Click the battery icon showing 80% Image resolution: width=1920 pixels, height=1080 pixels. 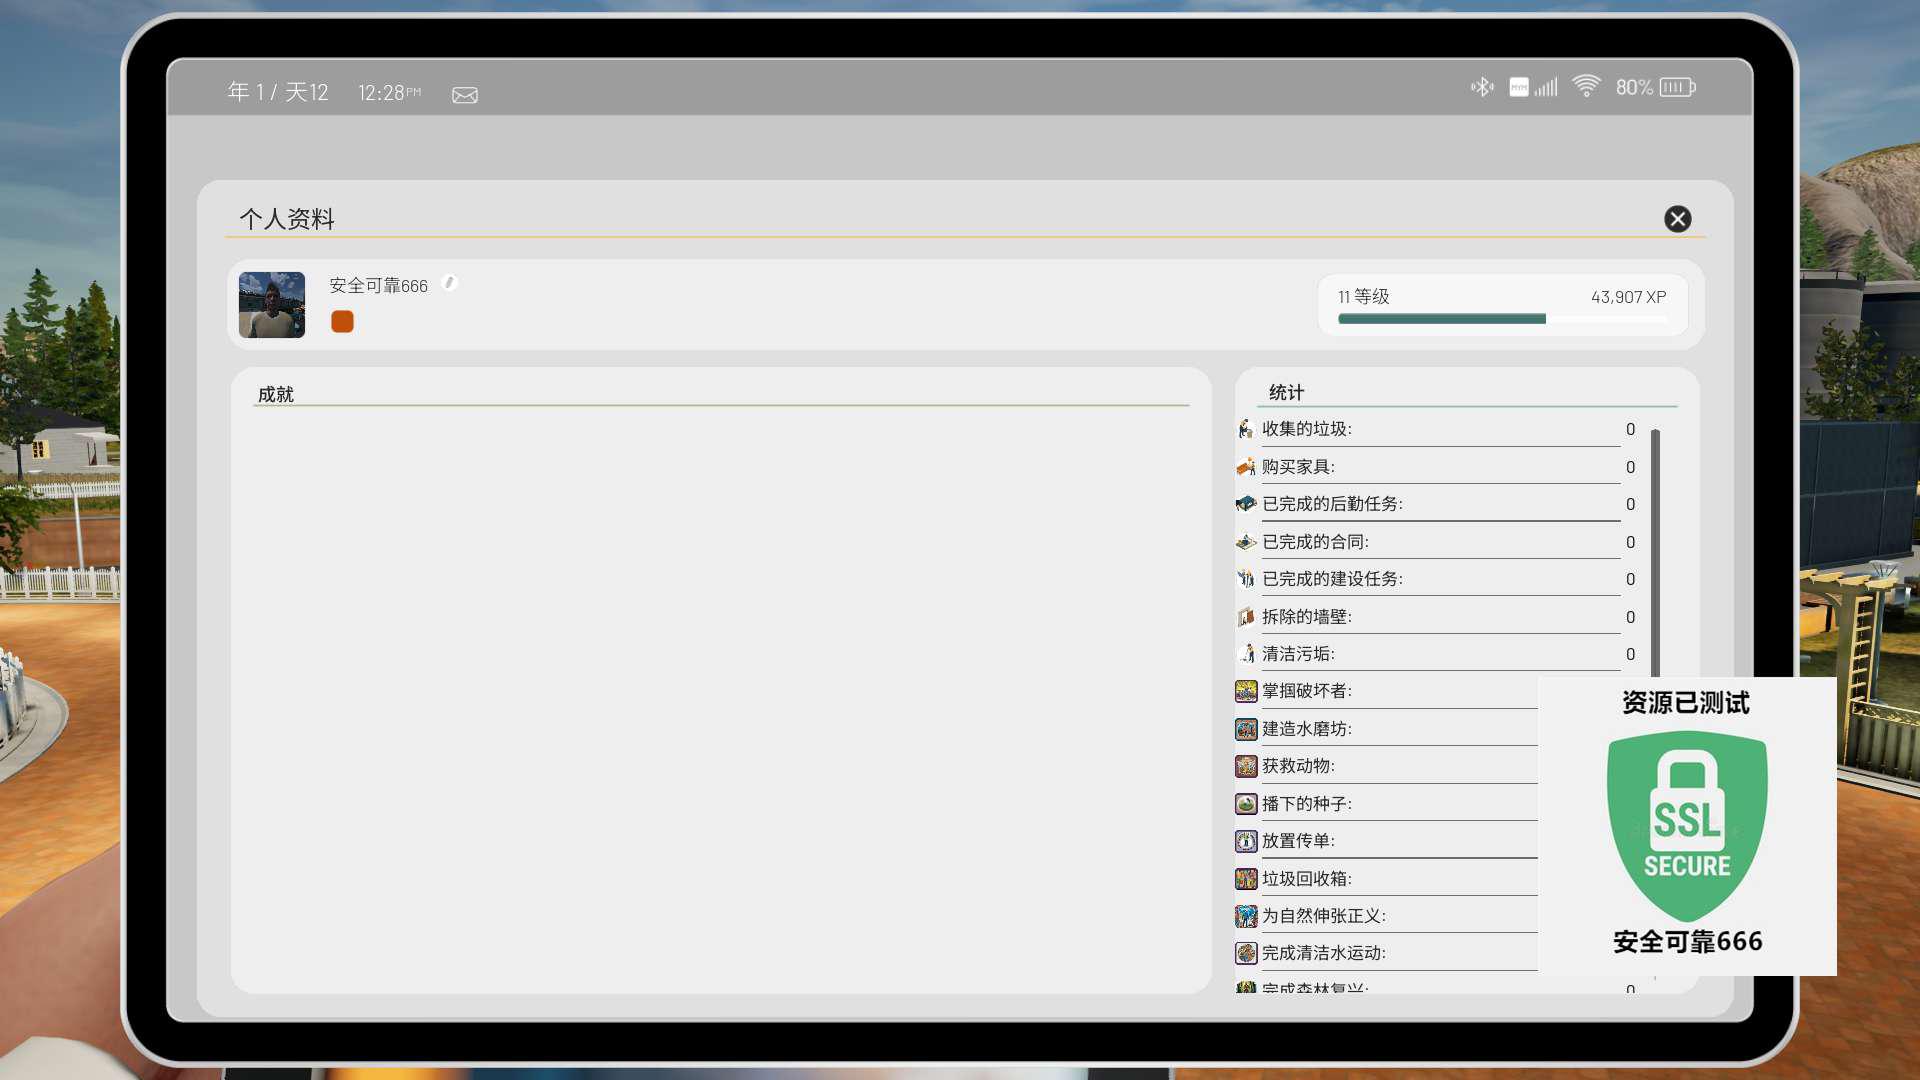pyautogui.click(x=1677, y=88)
